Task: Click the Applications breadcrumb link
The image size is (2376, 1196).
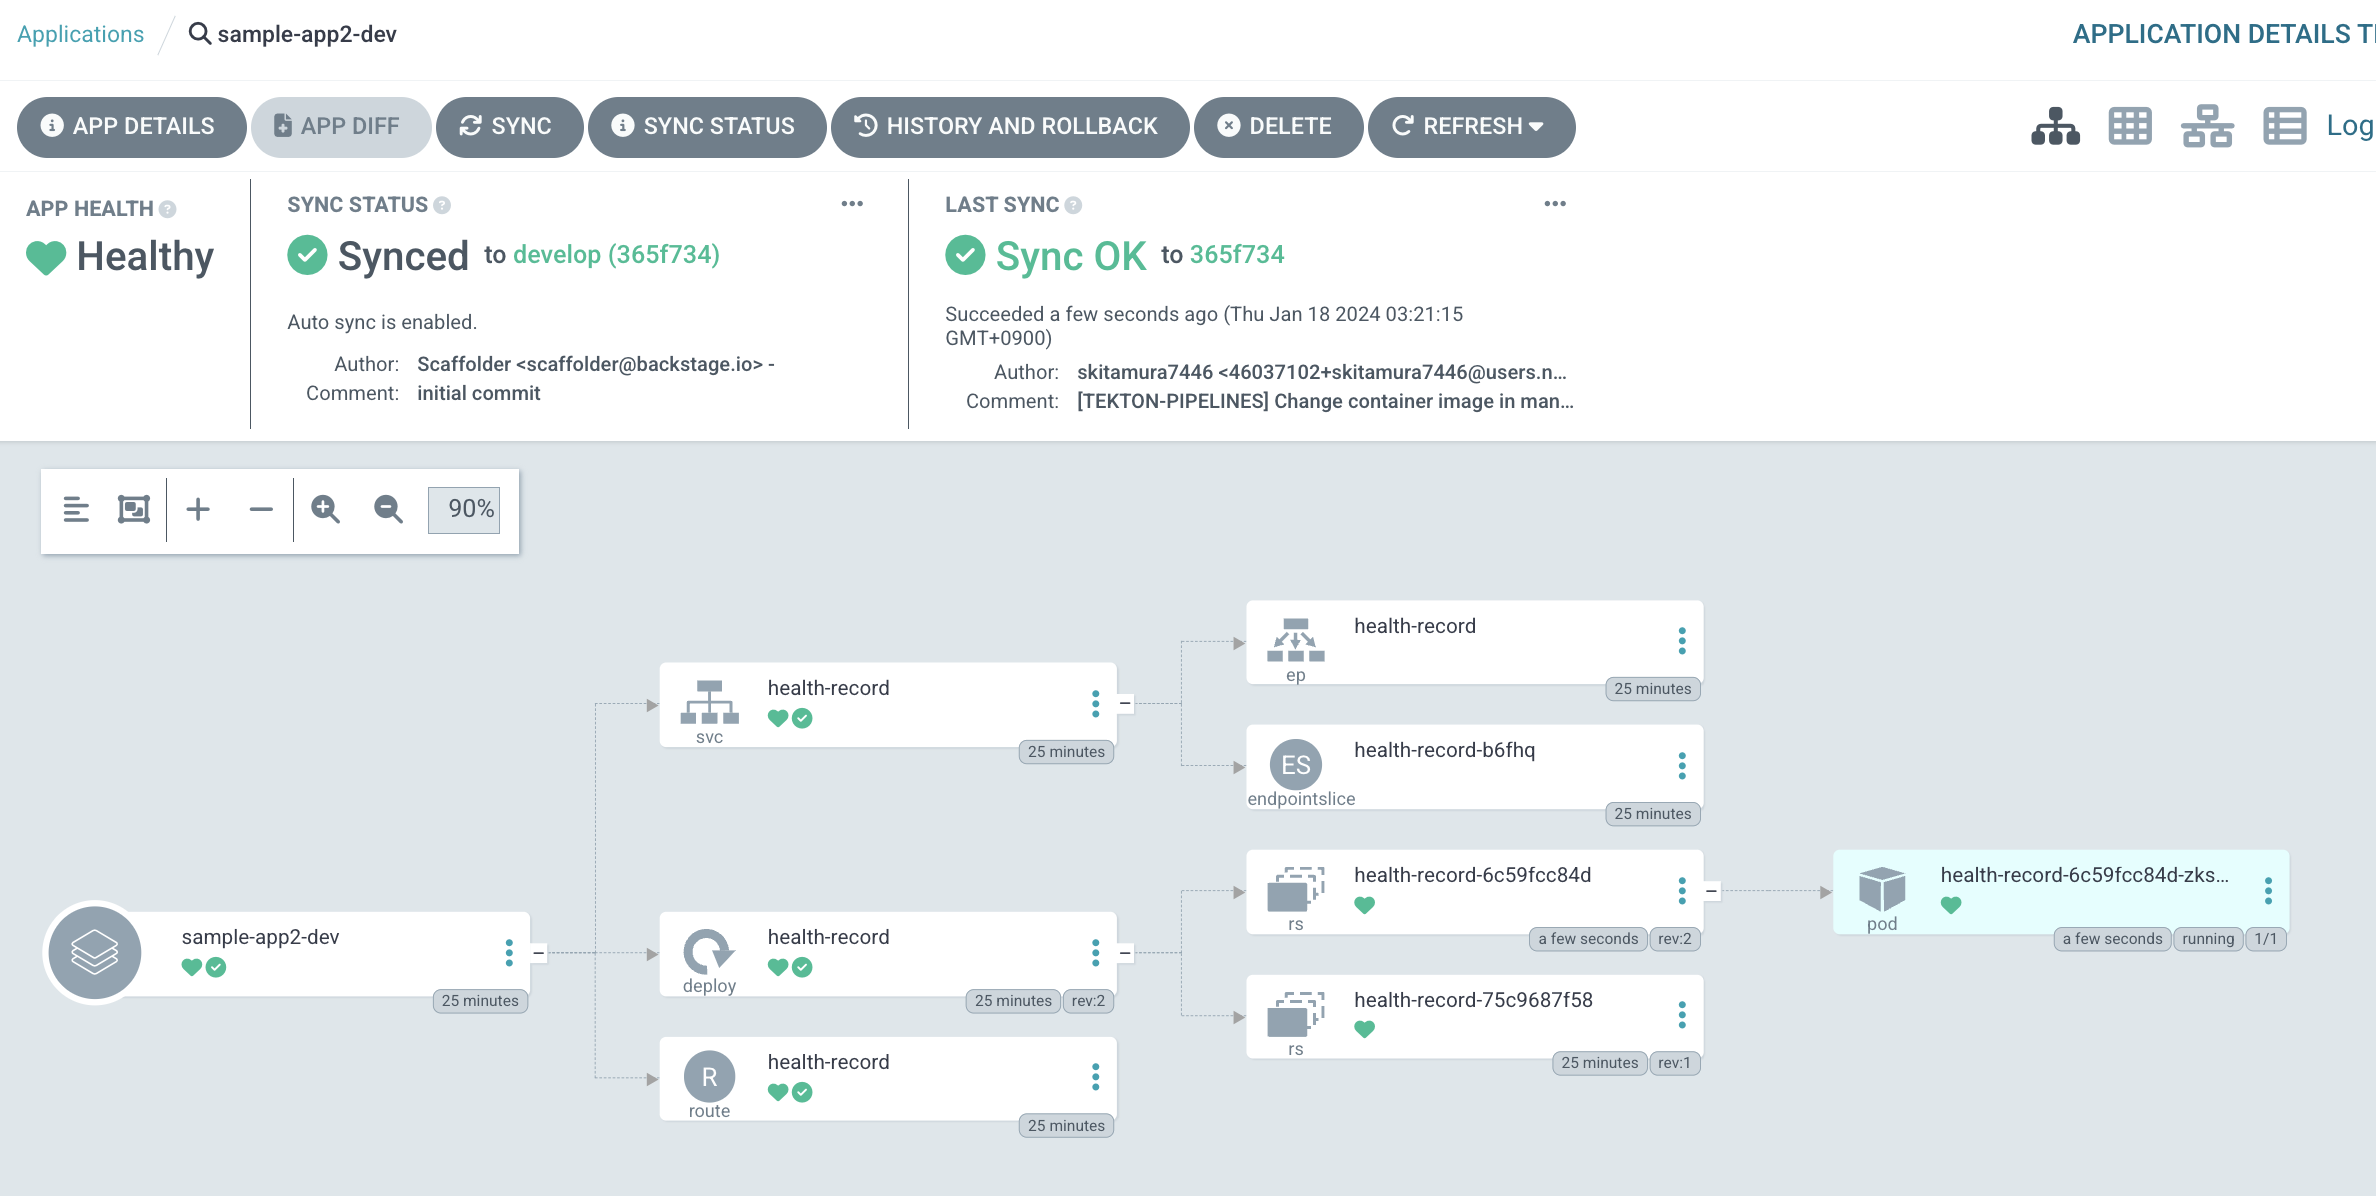Action: (80, 34)
